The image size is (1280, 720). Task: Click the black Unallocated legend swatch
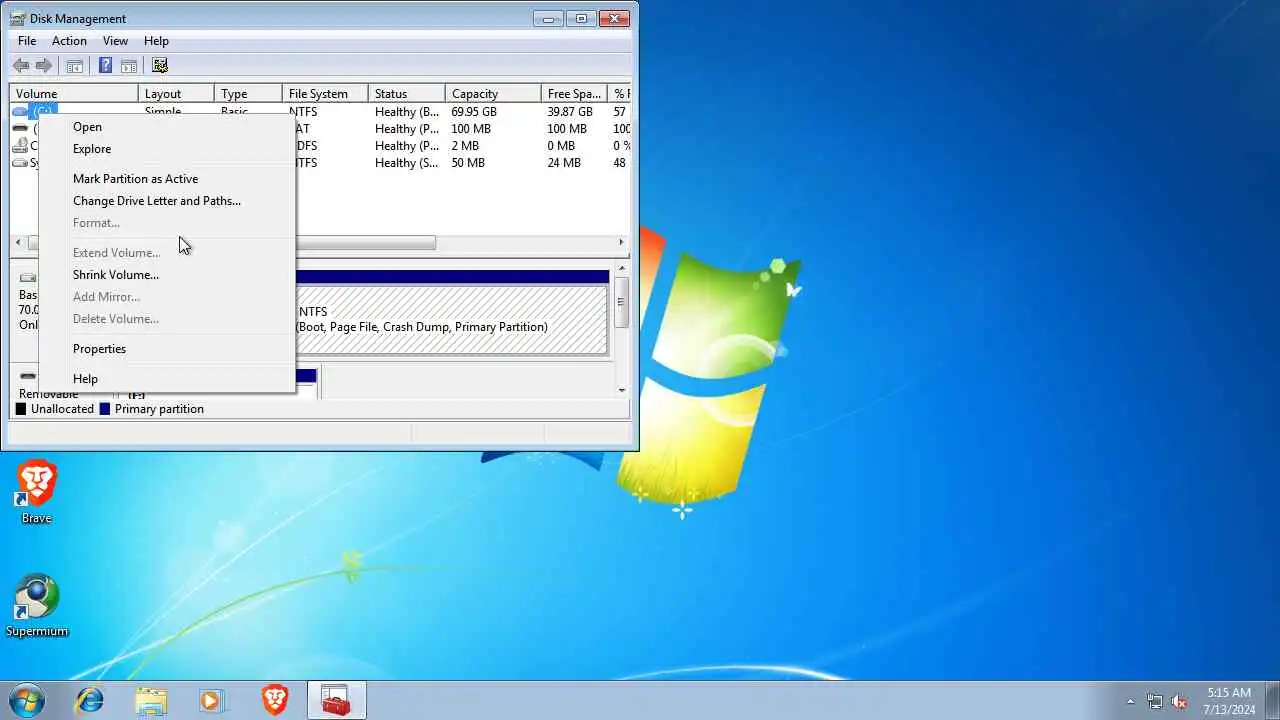(x=21, y=409)
